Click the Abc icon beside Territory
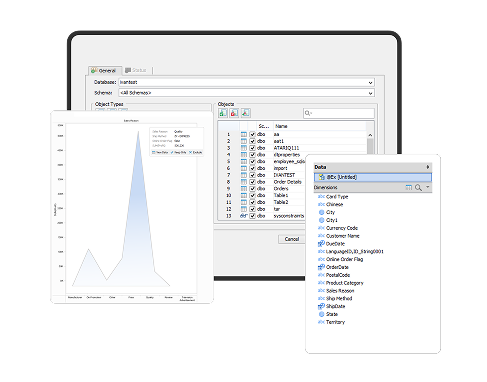 pos(321,322)
